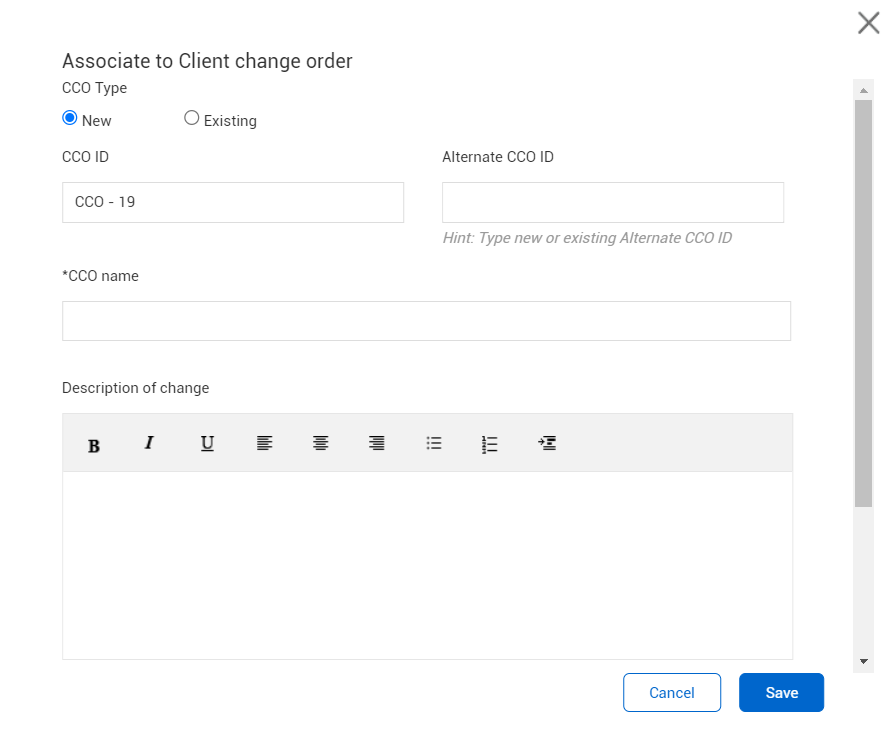Align description text left
The height and width of the screenshot is (741, 884).
(264, 443)
